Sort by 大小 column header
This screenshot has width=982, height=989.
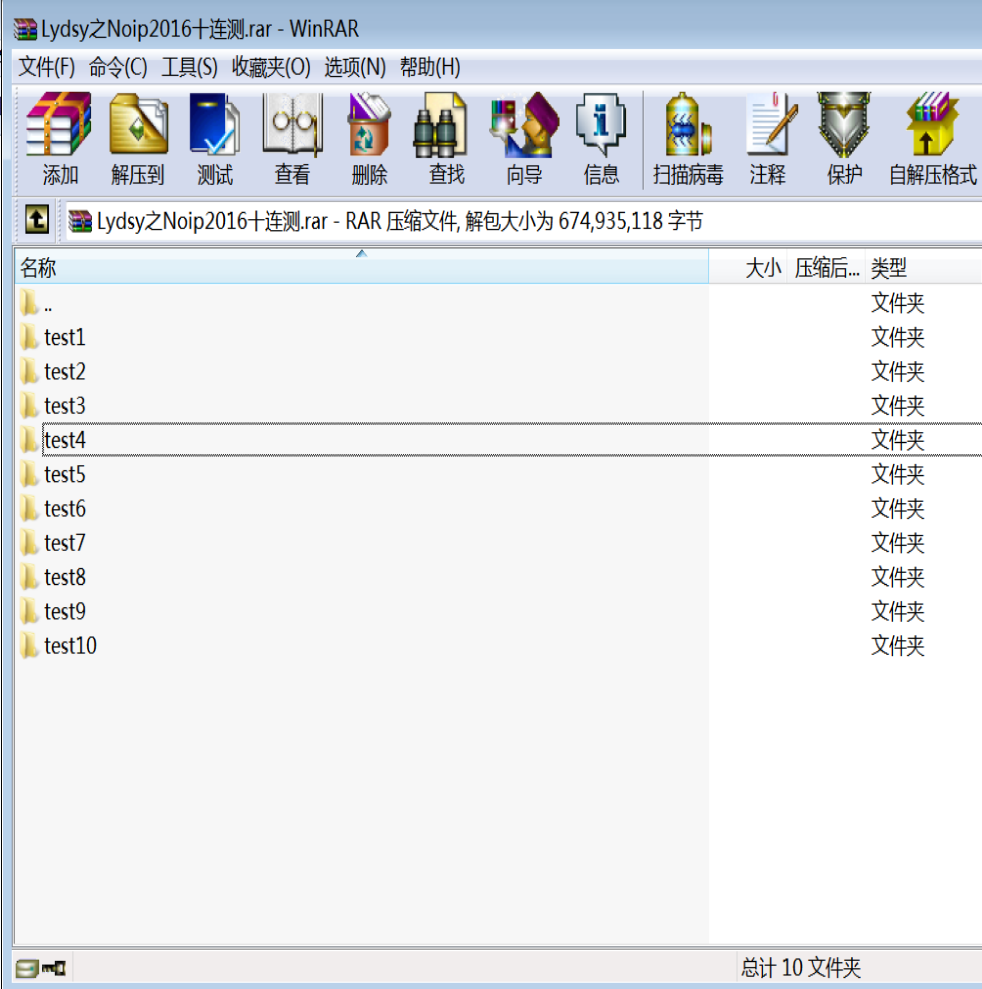click(763, 268)
